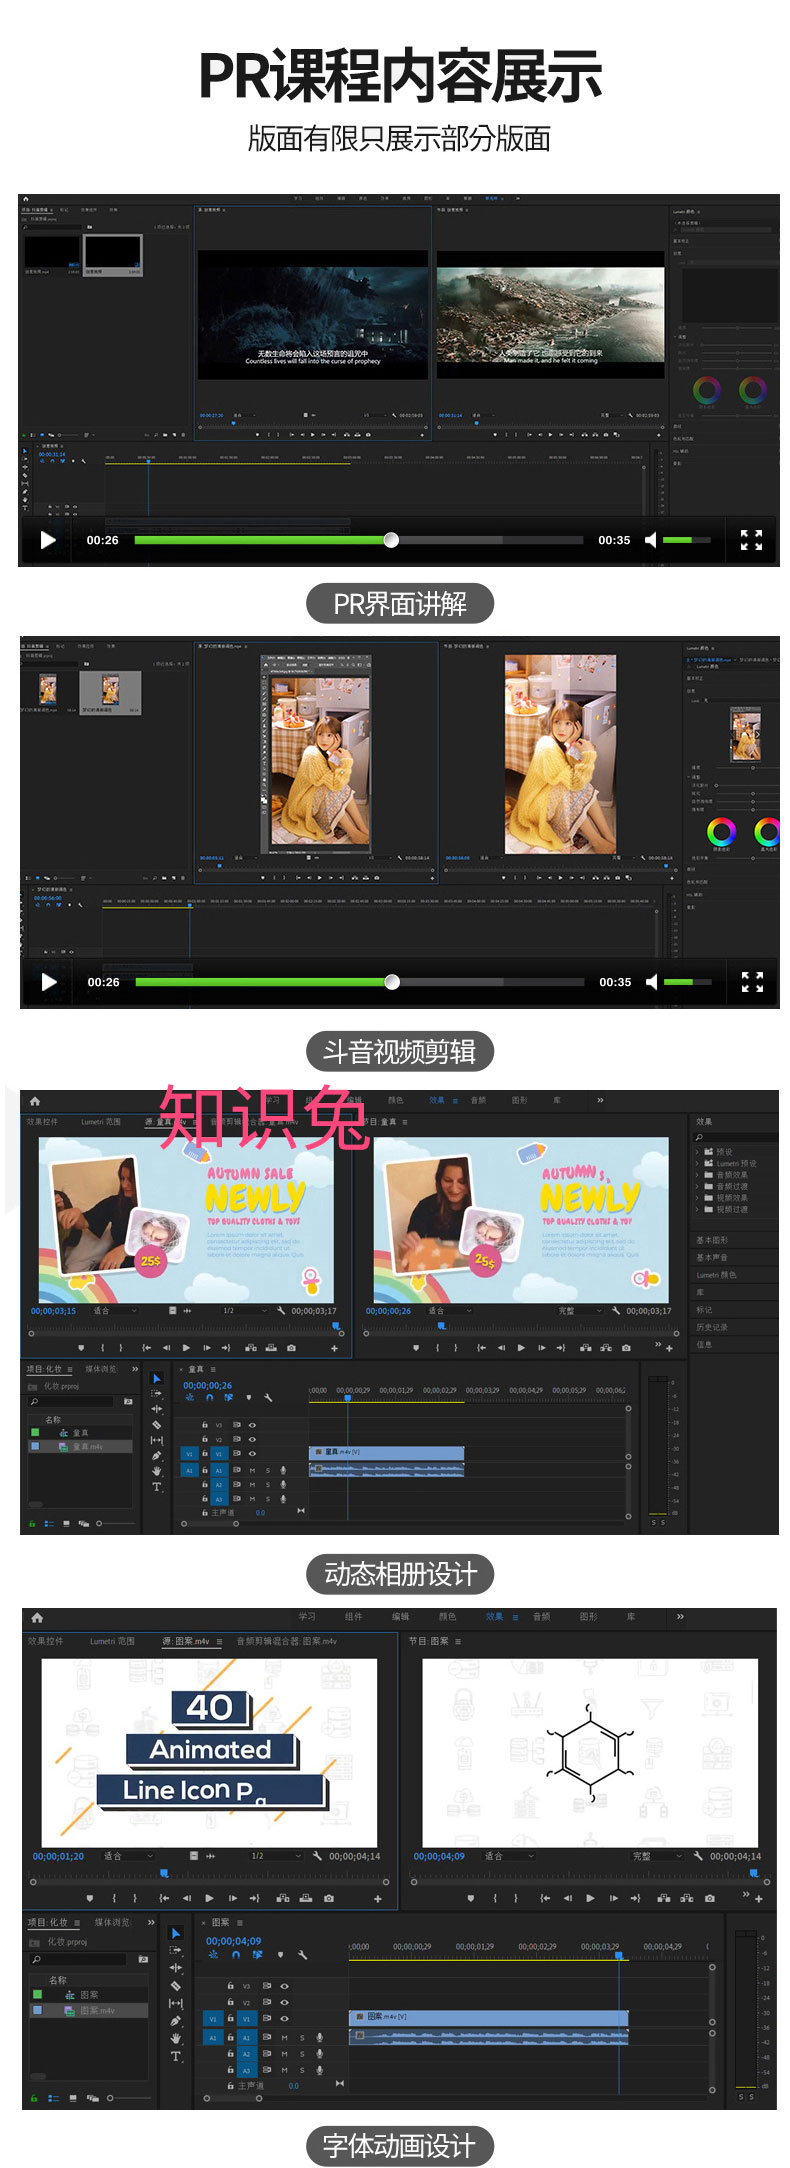790x2168 pixels.
Task: Show more workspaces in 童真 window
Action: coord(600,1100)
